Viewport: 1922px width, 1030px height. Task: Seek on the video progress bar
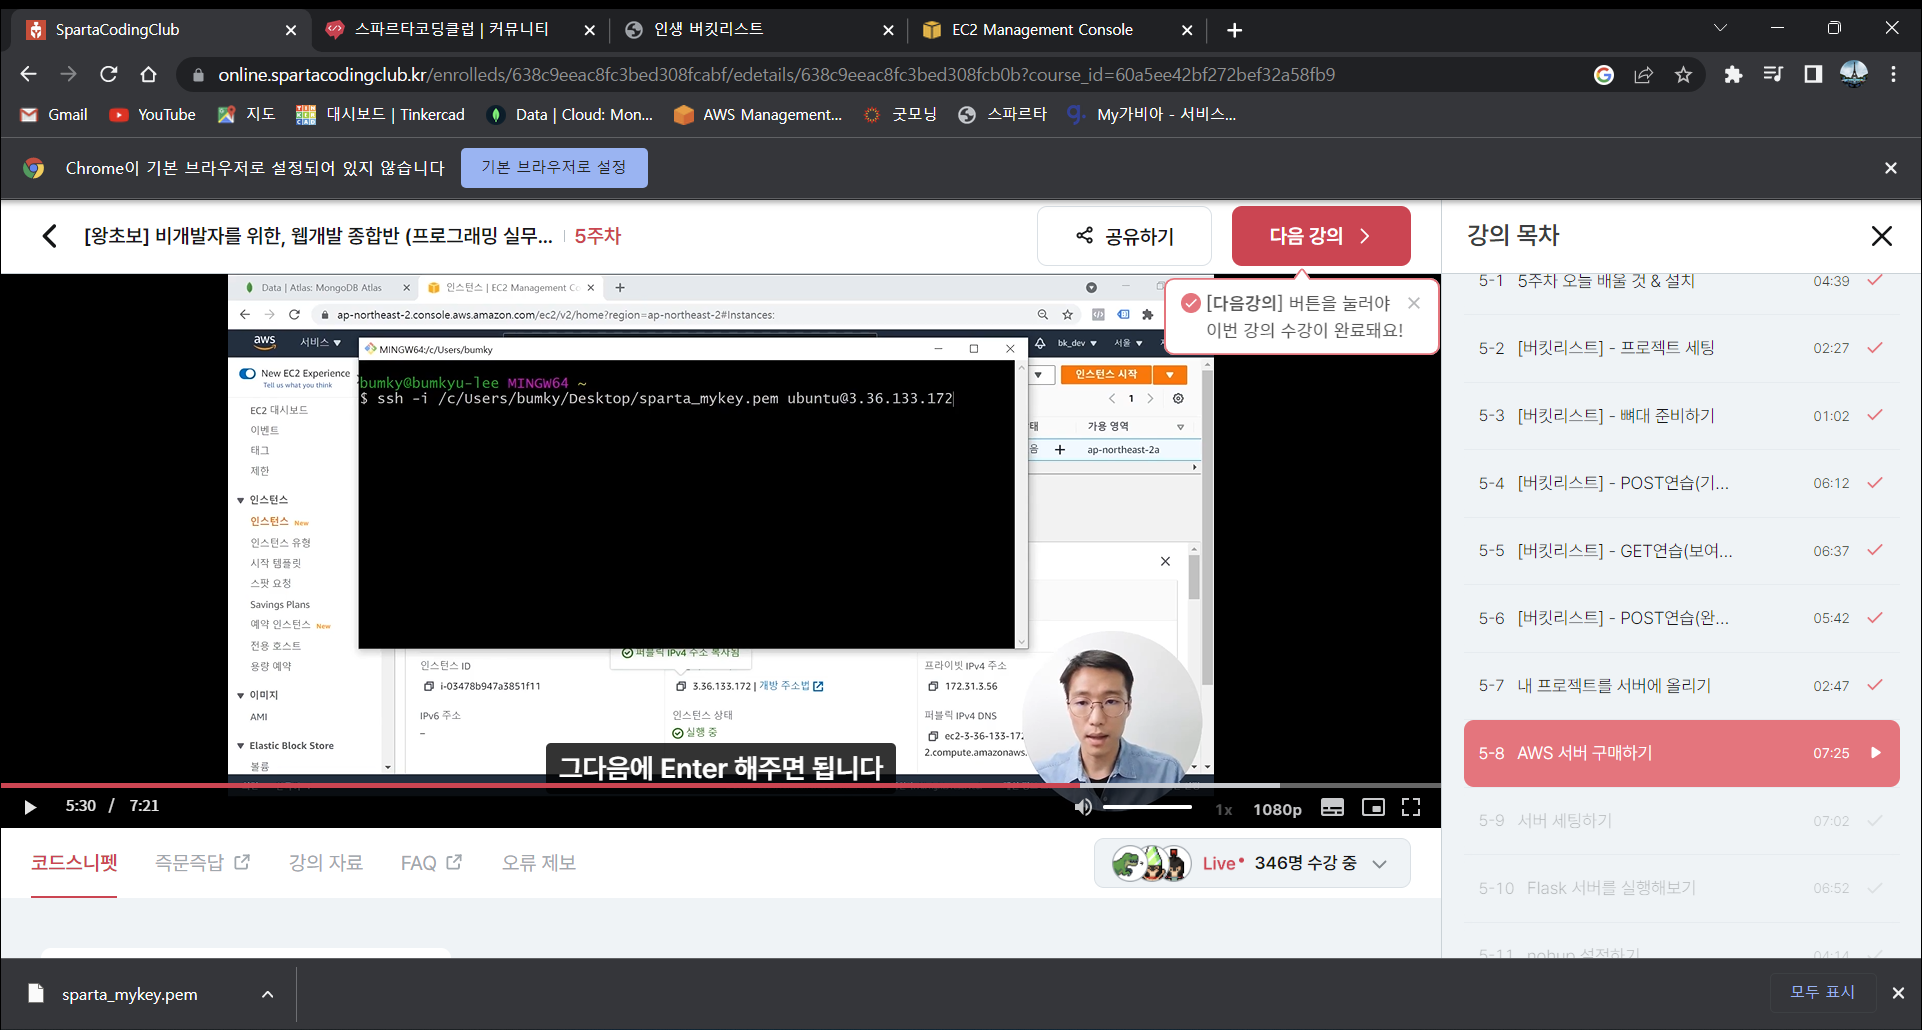720,786
